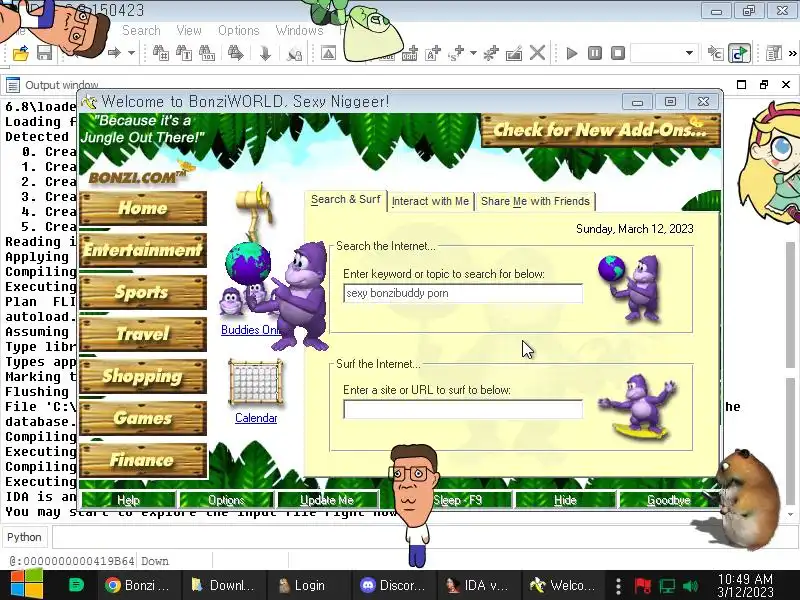Pause the debugger process
The height and width of the screenshot is (600, 800).
[595, 53]
